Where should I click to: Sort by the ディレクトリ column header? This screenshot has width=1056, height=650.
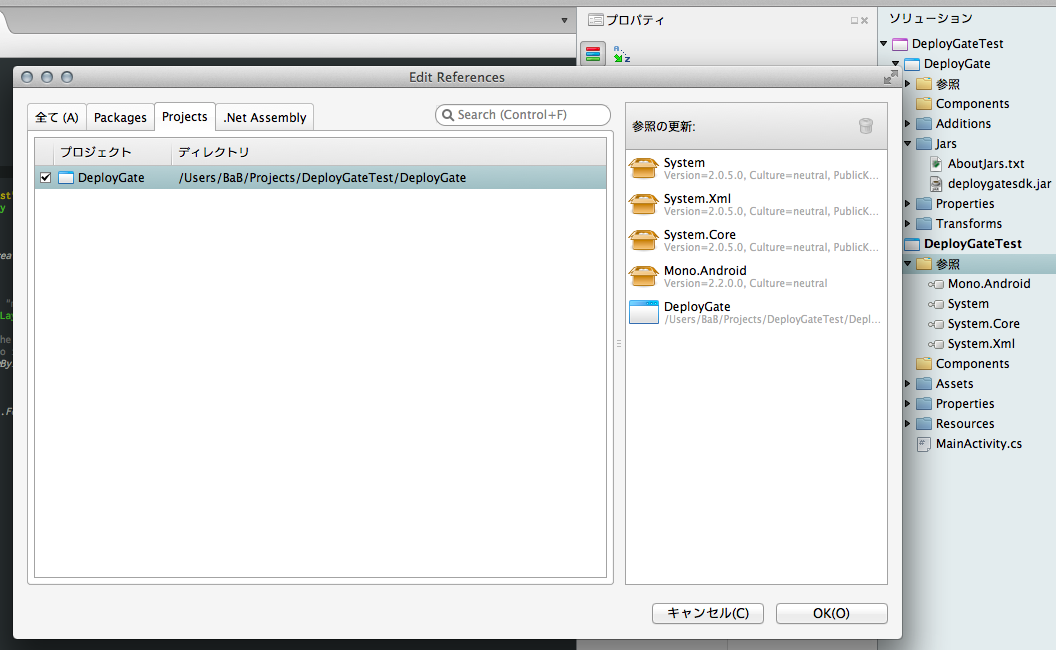point(389,152)
